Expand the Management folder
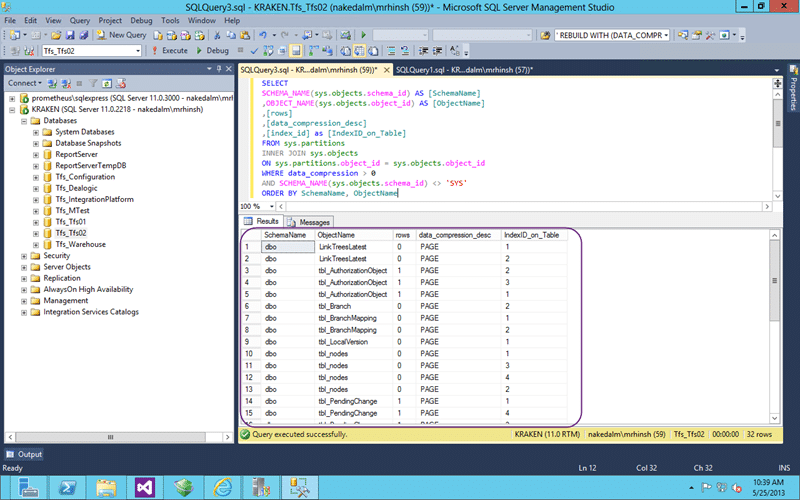 [x=24, y=301]
